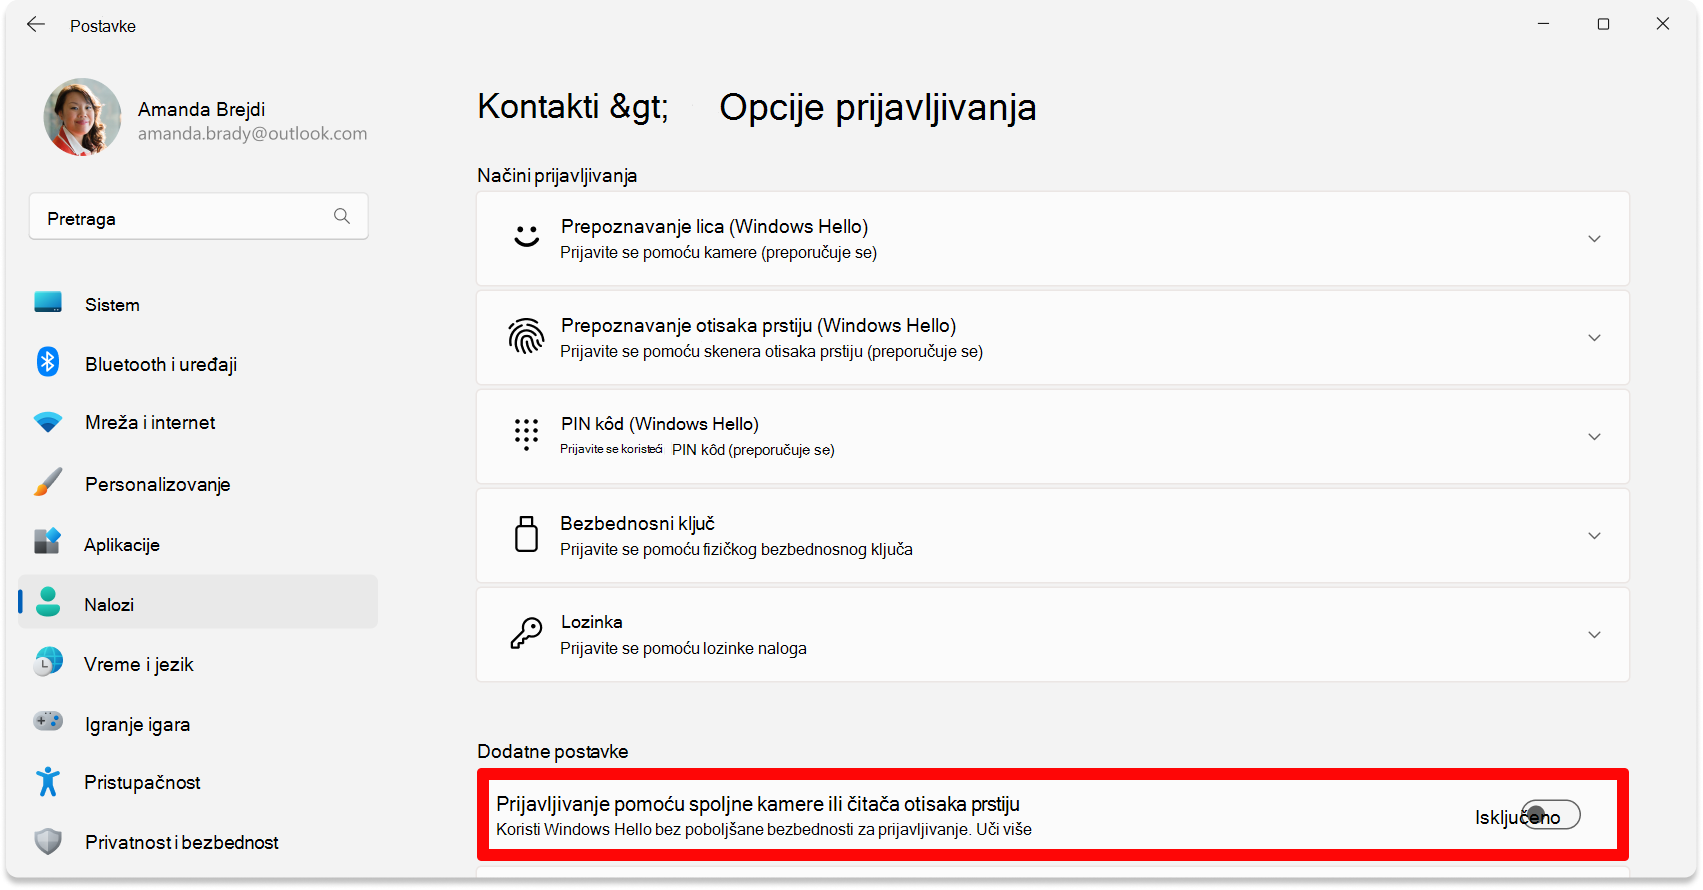Expand PIN kôd chevron

pyautogui.click(x=1594, y=437)
